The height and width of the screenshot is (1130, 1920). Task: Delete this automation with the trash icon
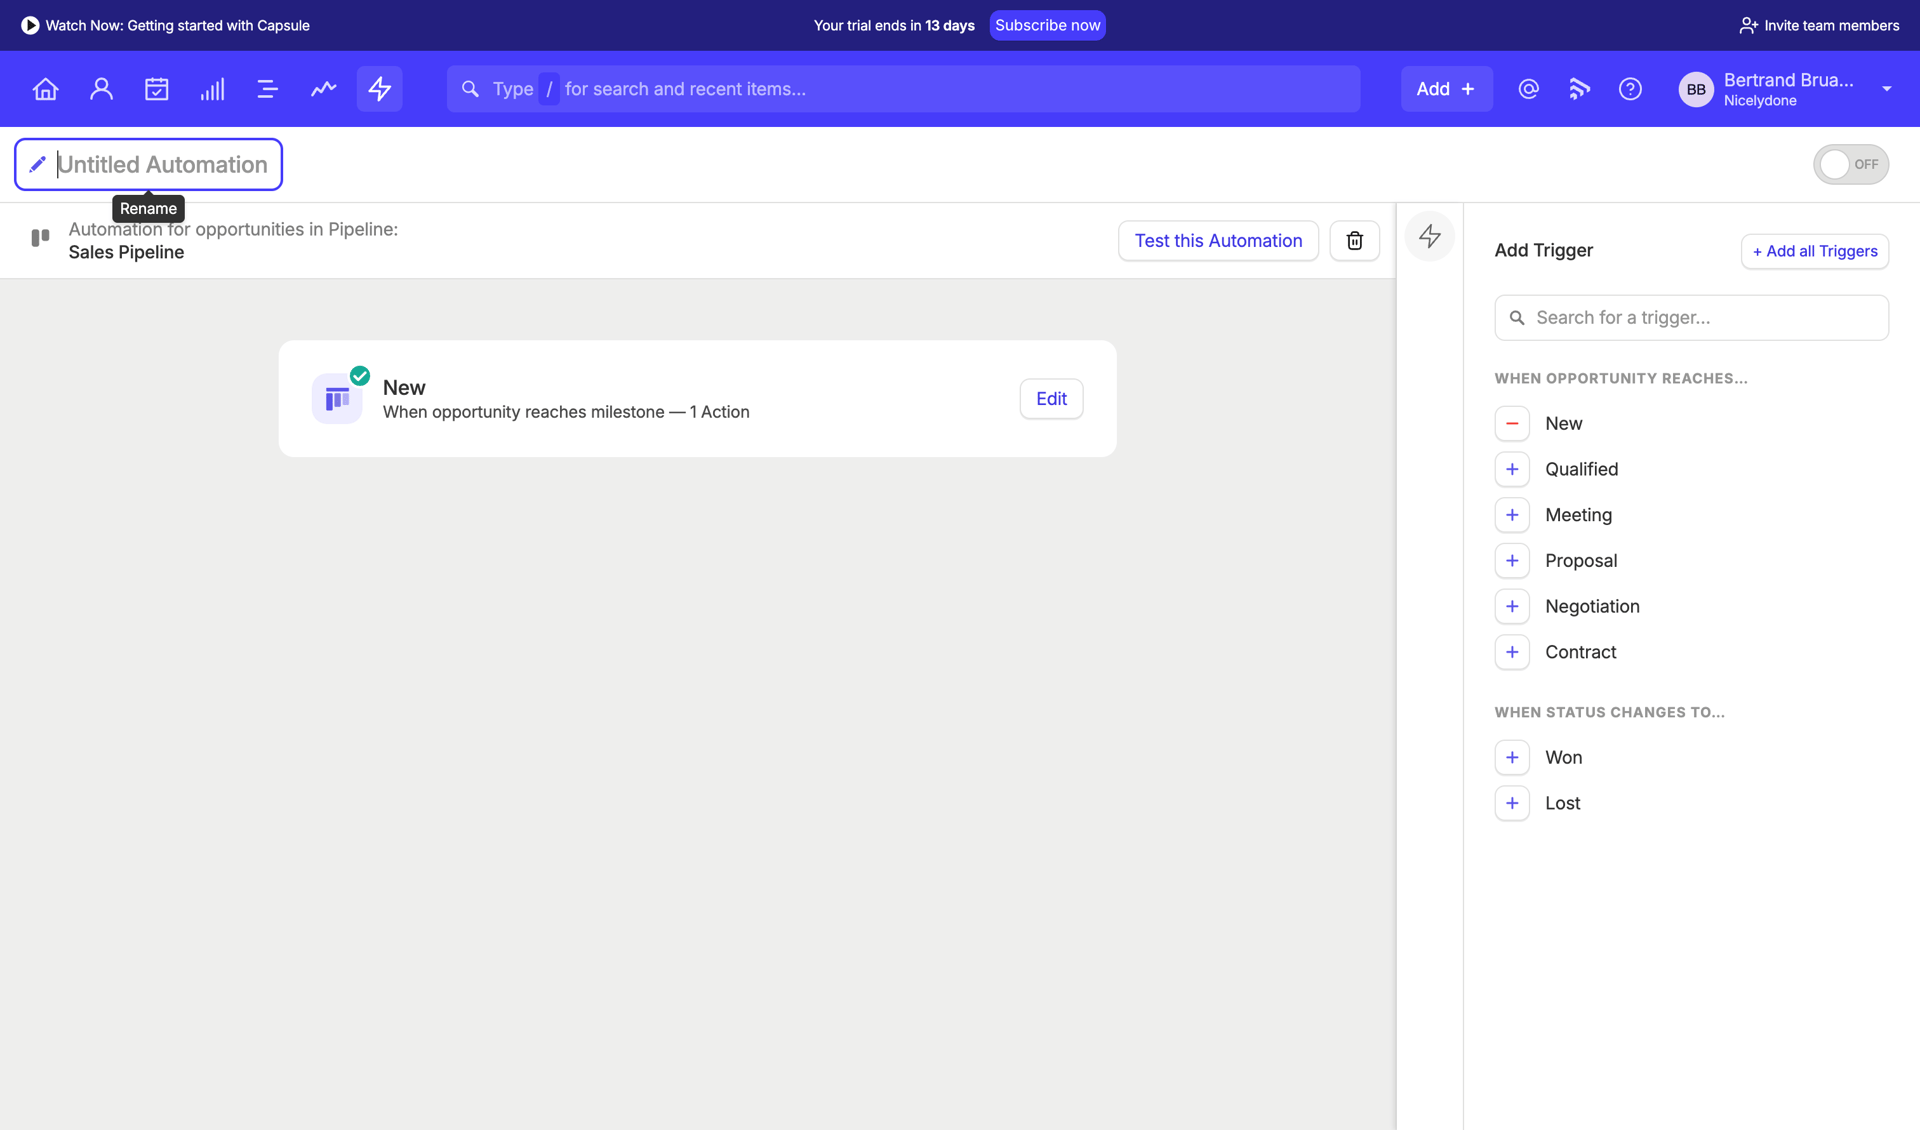1354,240
